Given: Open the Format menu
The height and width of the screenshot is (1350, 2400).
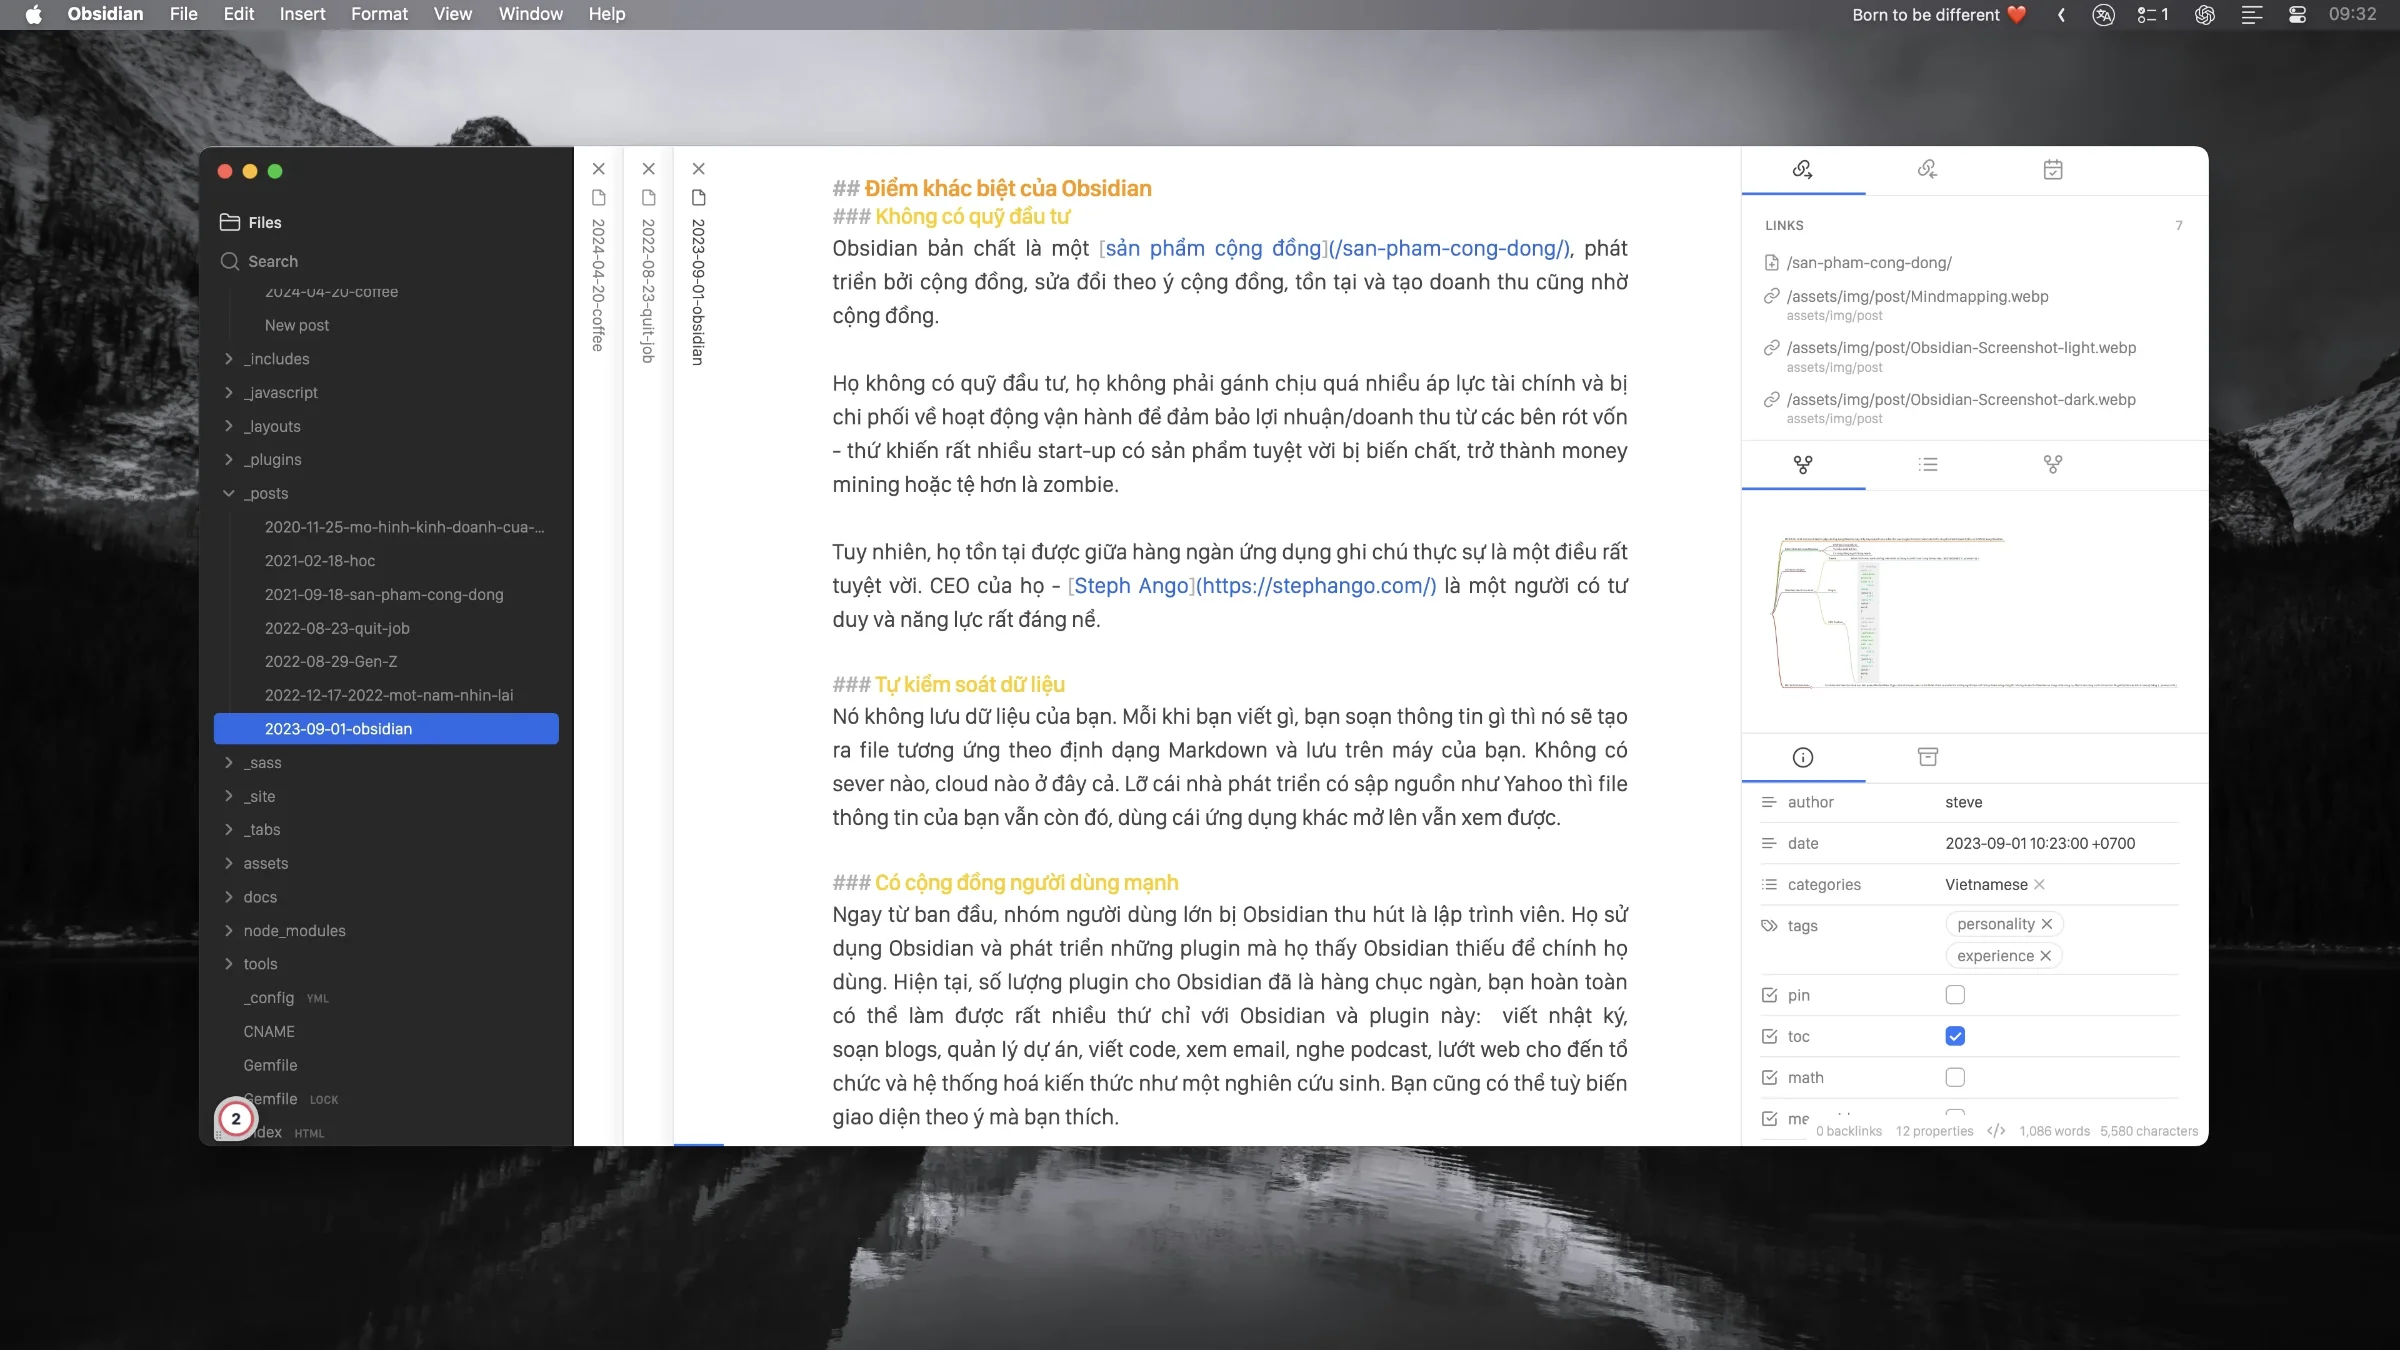Looking at the screenshot, I should click(x=379, y=14).
